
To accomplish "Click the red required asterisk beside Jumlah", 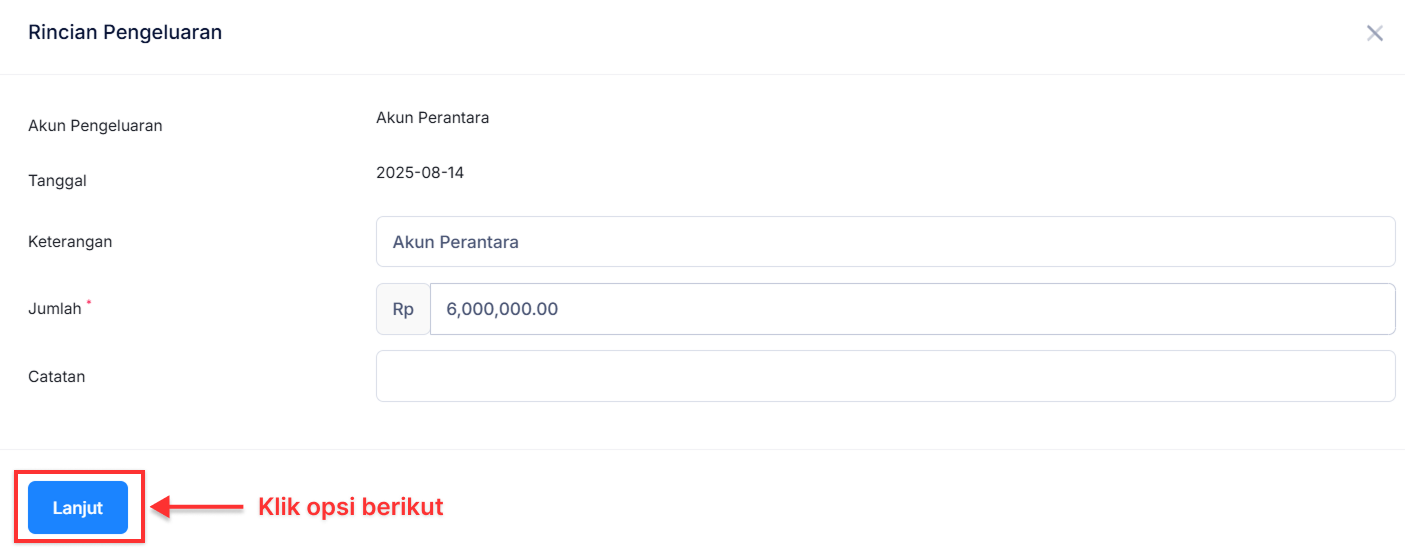I will [x=88, y=302].
